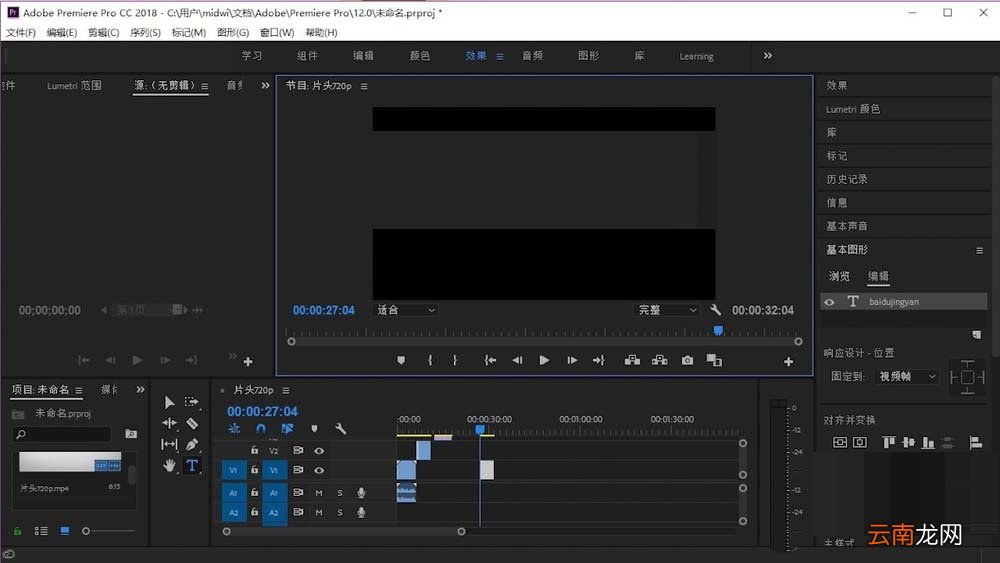Toggle V1 track output eye

tap(319, 471)
